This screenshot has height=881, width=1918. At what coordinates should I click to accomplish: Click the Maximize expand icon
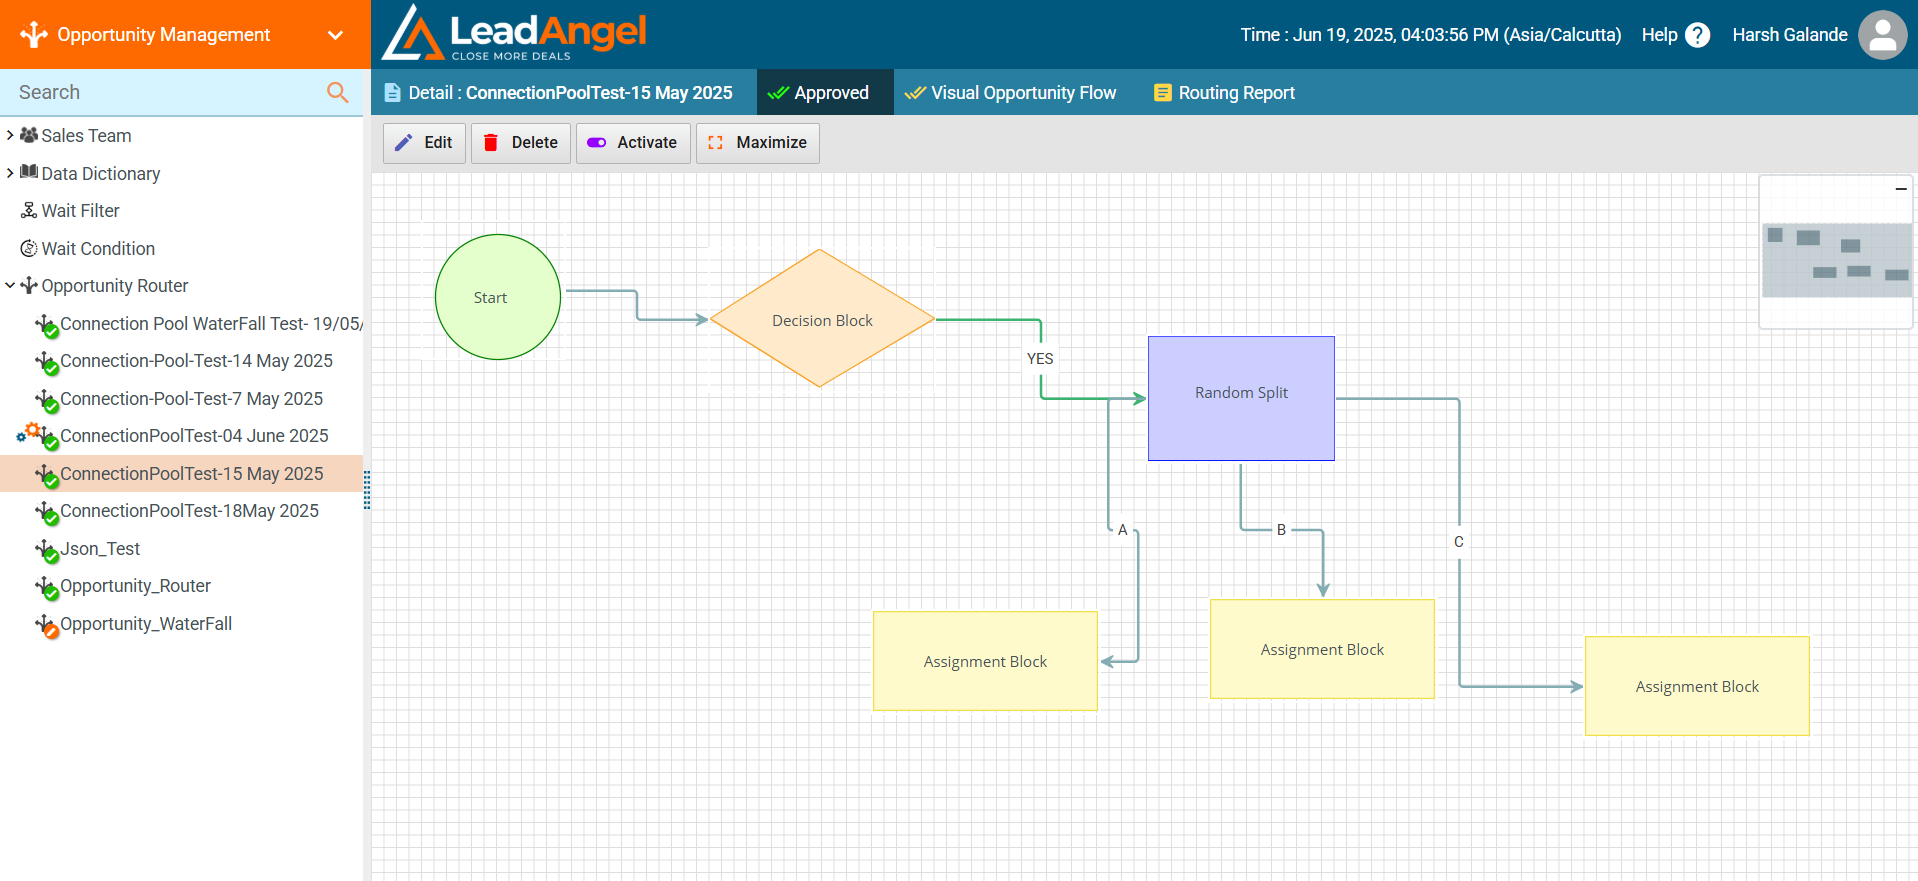pyautogui.click(x=715, y=143)
